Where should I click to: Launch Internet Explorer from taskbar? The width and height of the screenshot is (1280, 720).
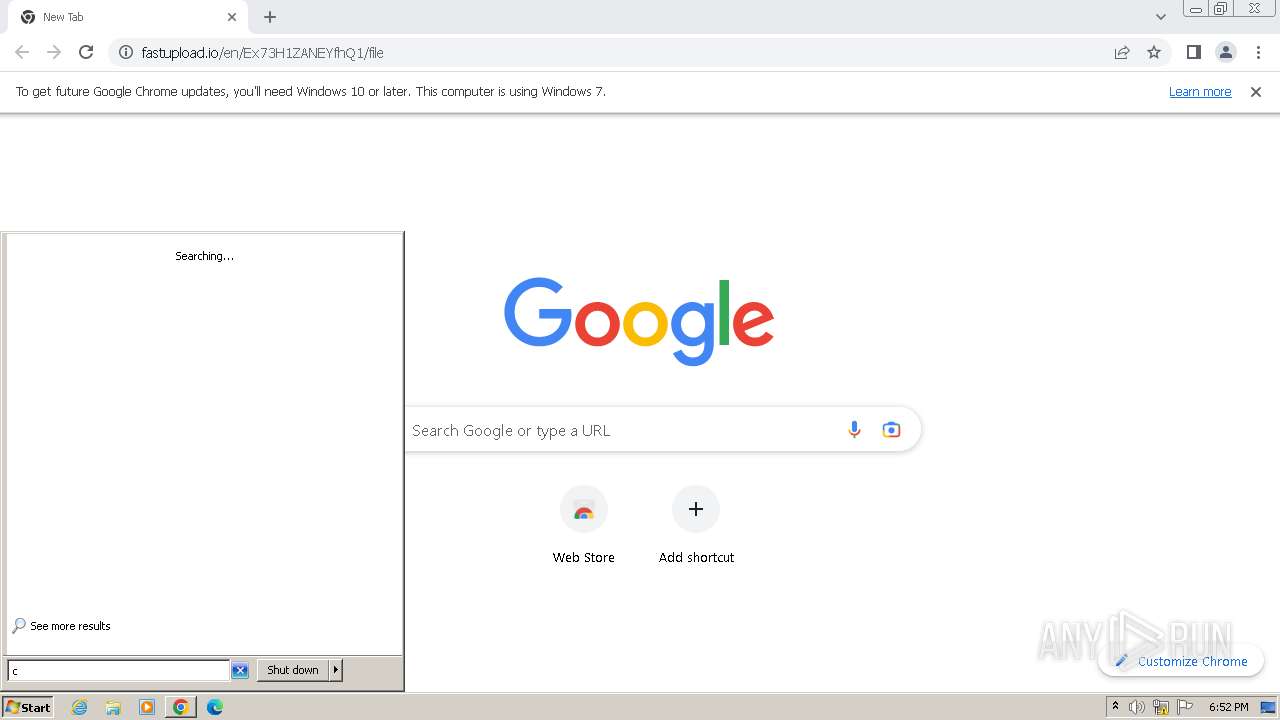(x=80, y=707)
